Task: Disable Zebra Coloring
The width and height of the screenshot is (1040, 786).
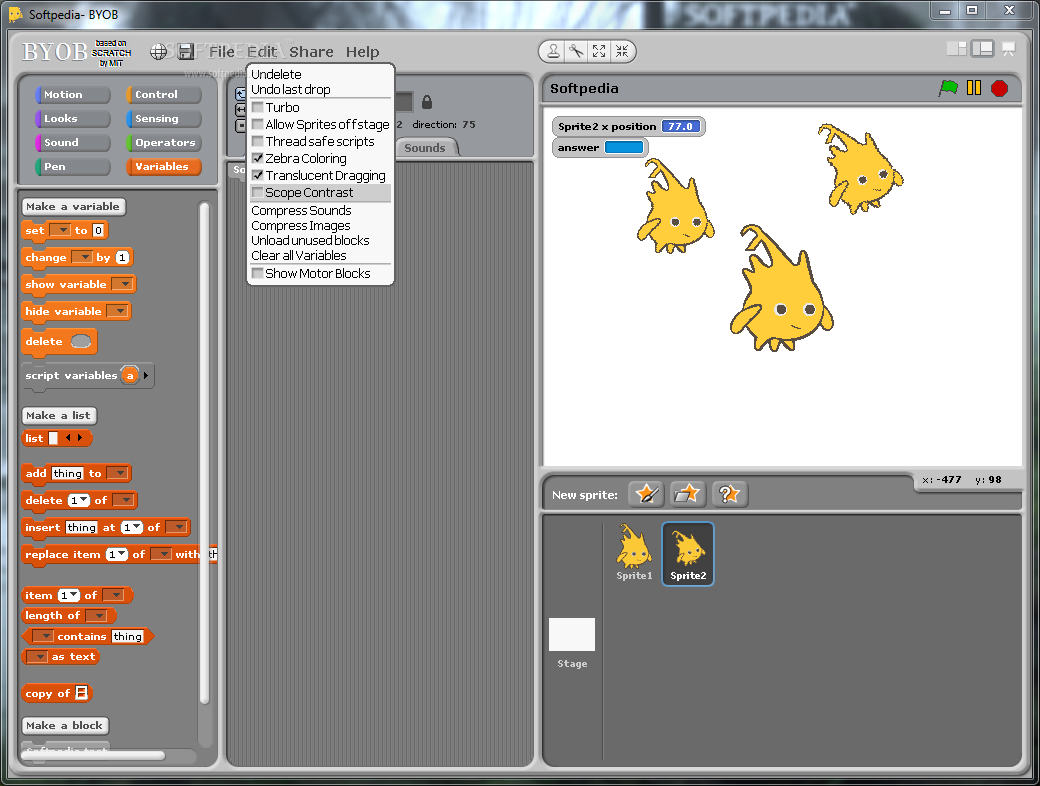Action: tap(257, 159)
